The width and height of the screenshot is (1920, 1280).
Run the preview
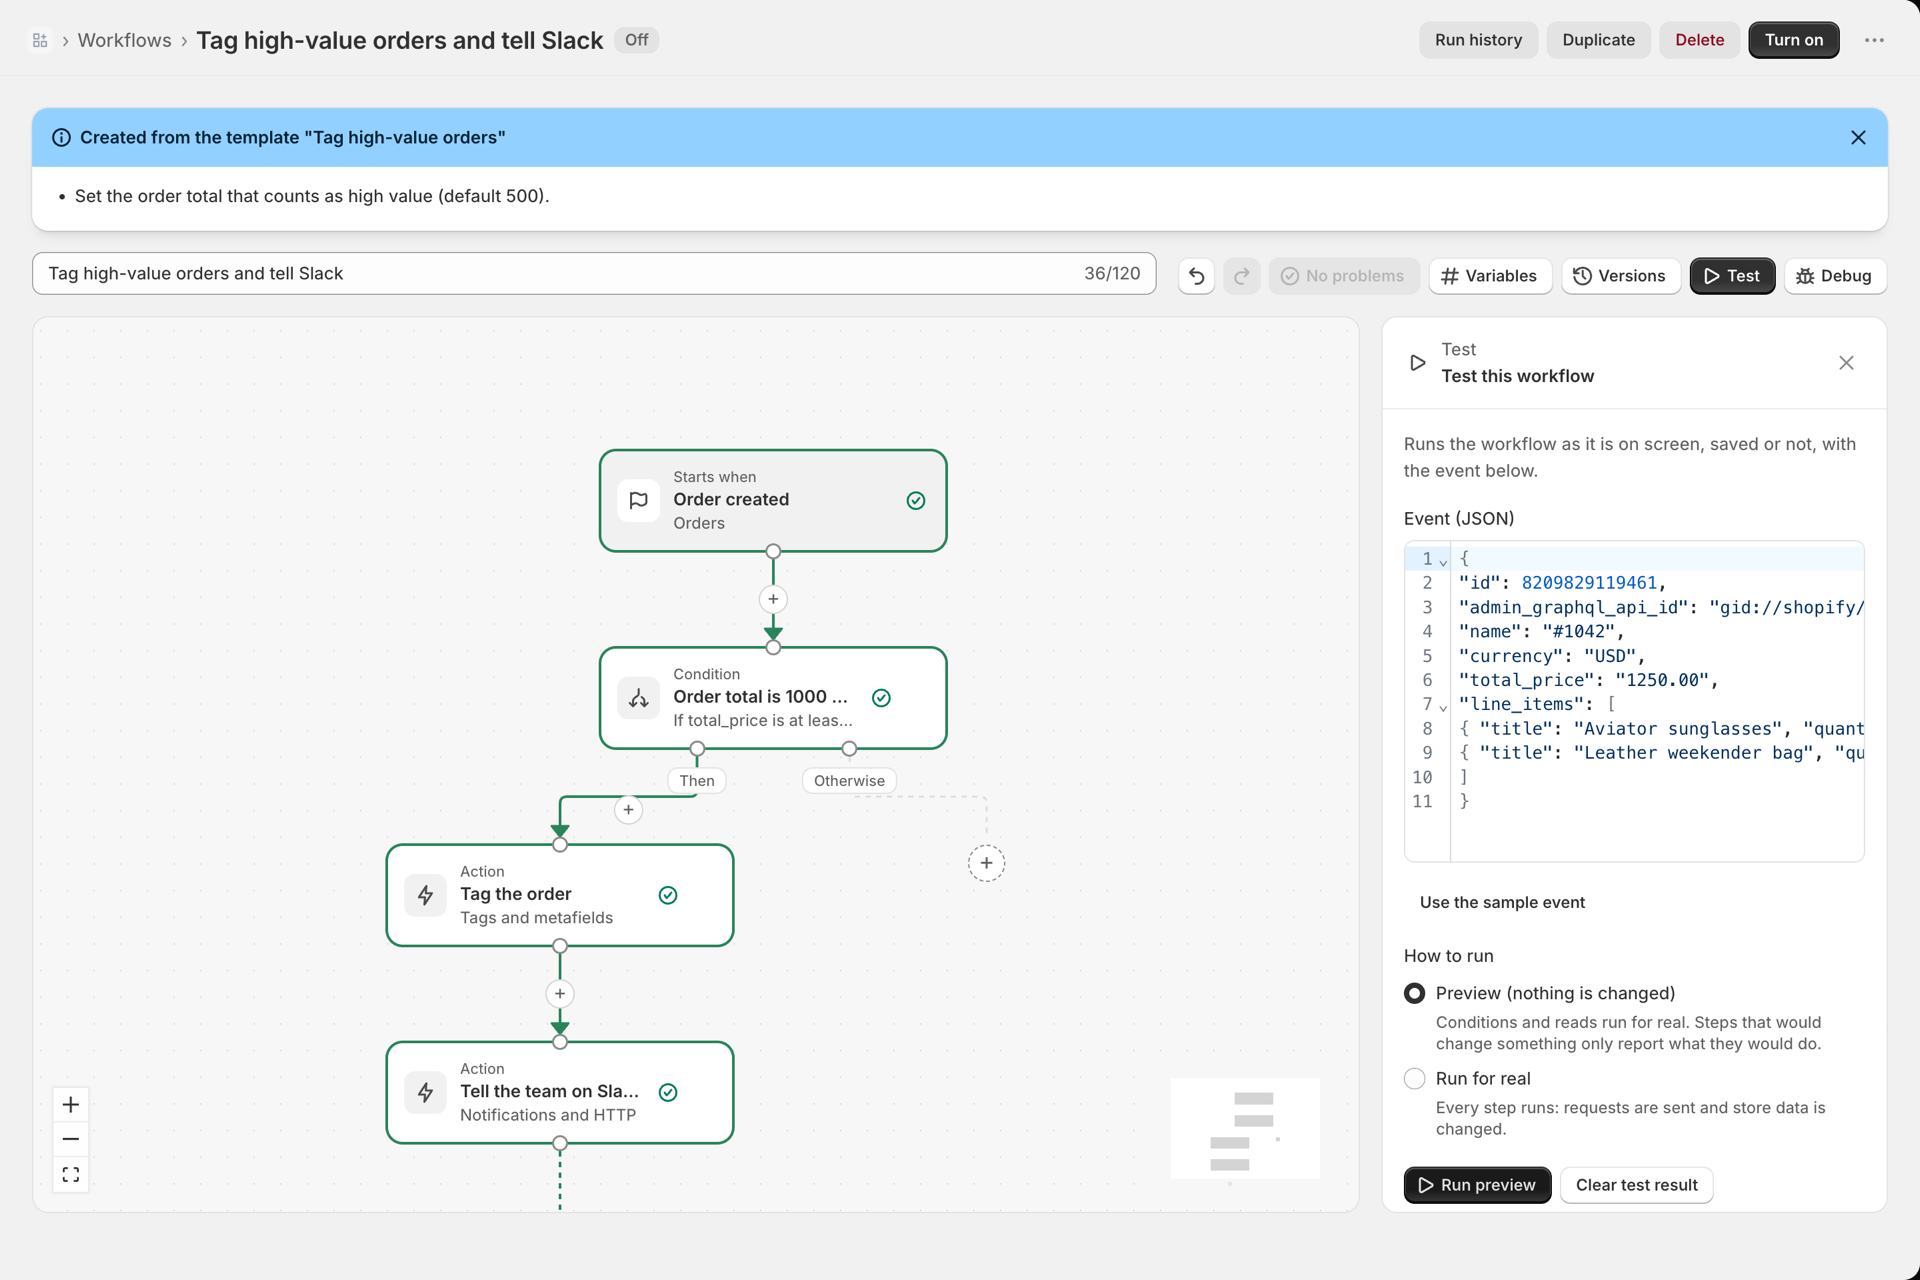coord(1477,1185)
